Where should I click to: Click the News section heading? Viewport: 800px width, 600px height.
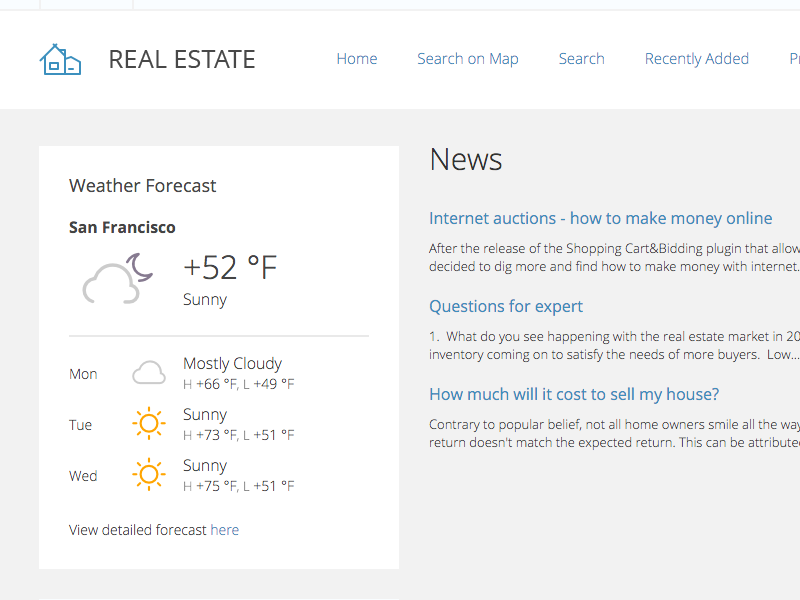tap(466, 159)
